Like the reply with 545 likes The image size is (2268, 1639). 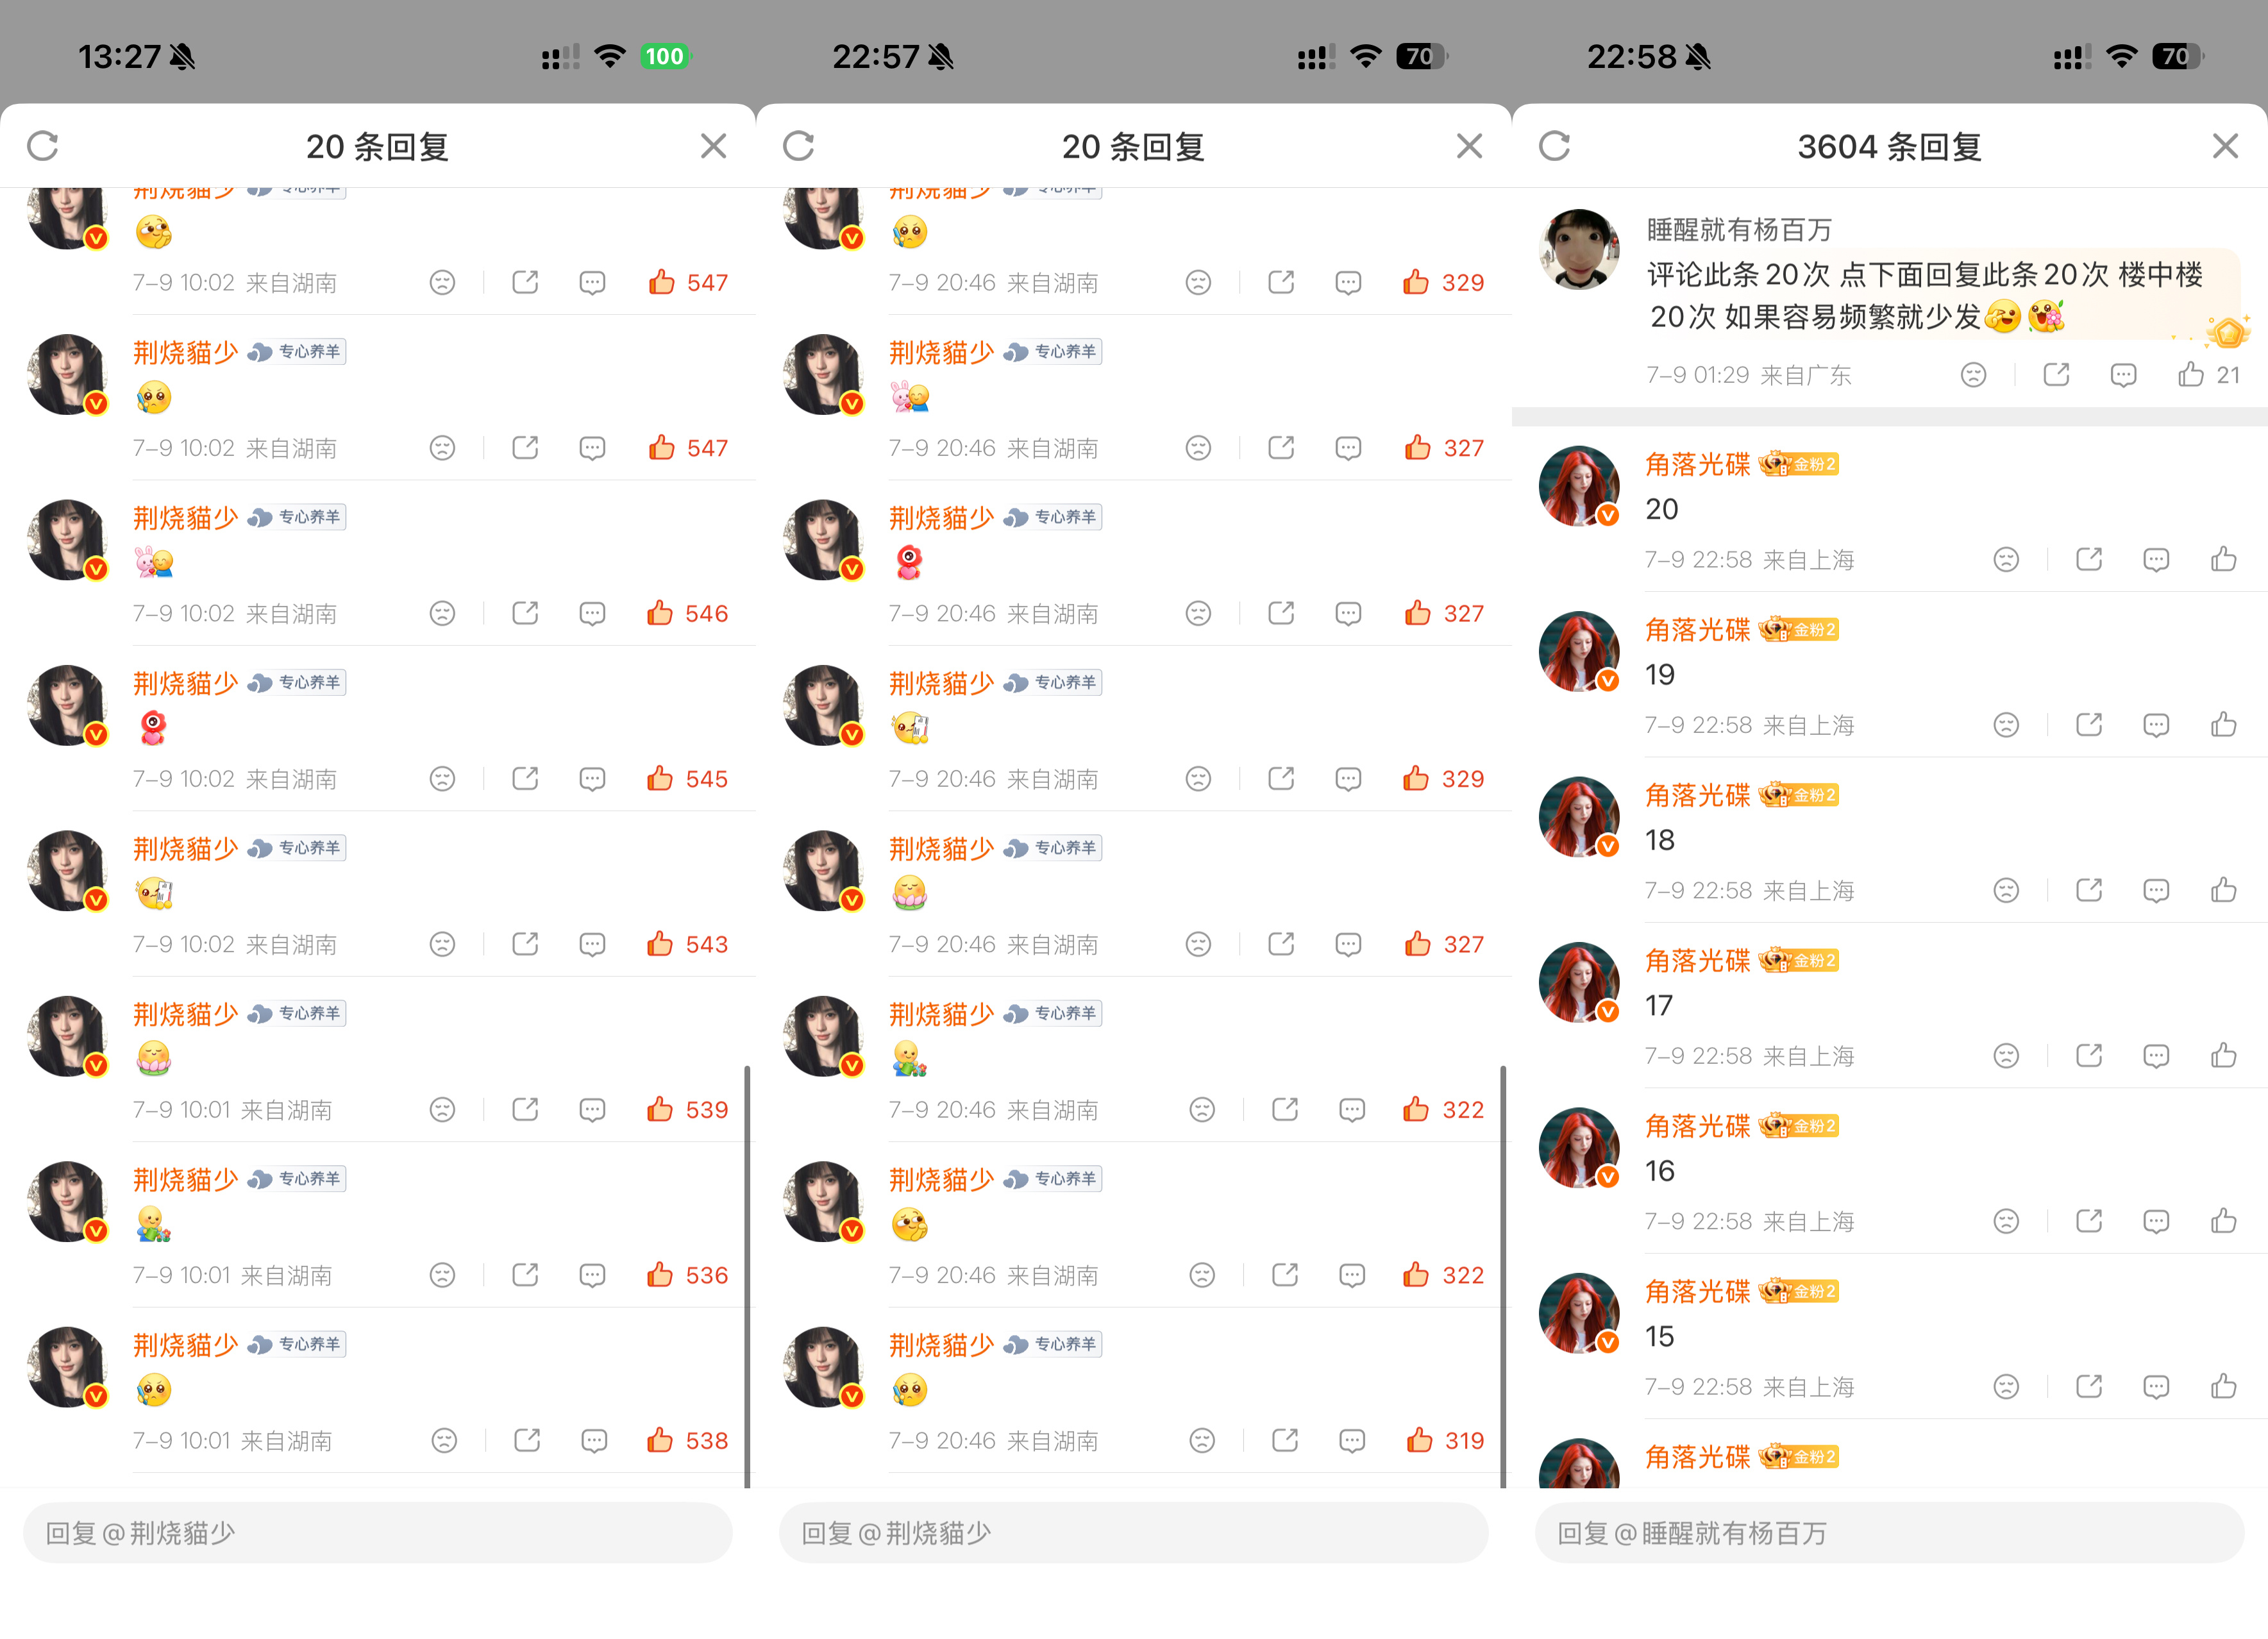tap(660, 778)
